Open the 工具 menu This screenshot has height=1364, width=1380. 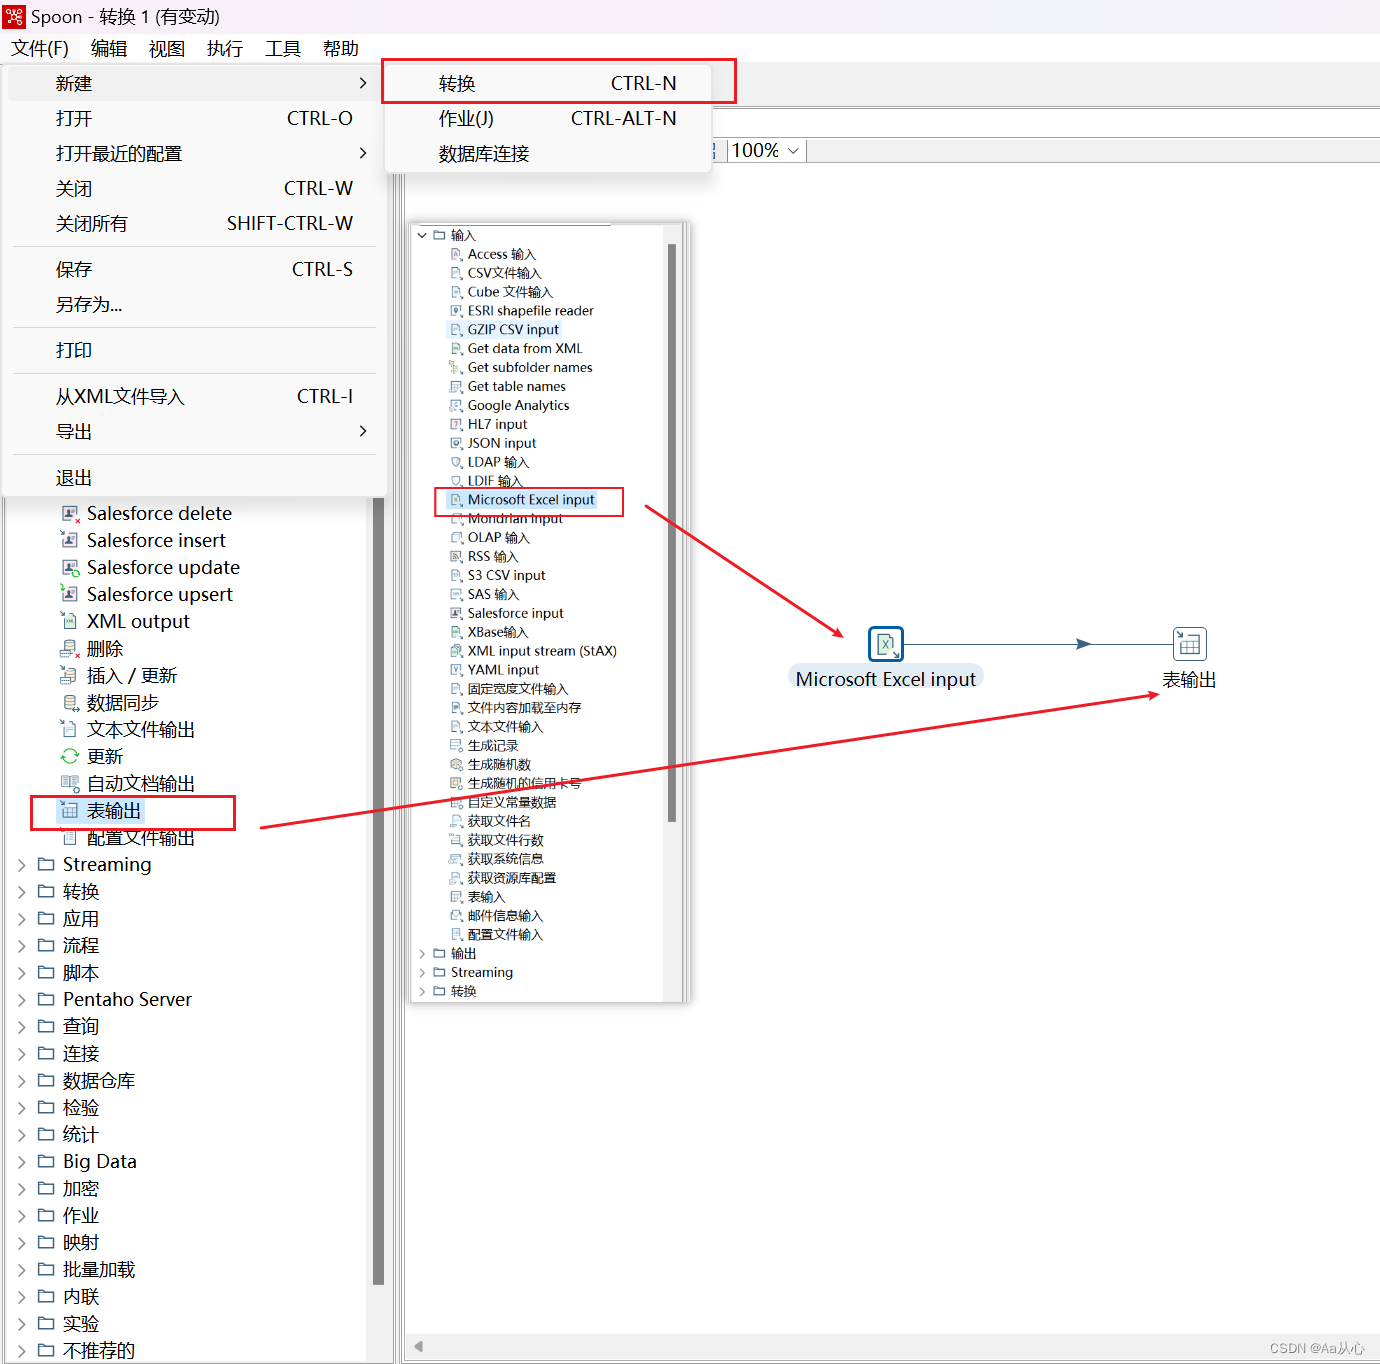click(283, 48)
